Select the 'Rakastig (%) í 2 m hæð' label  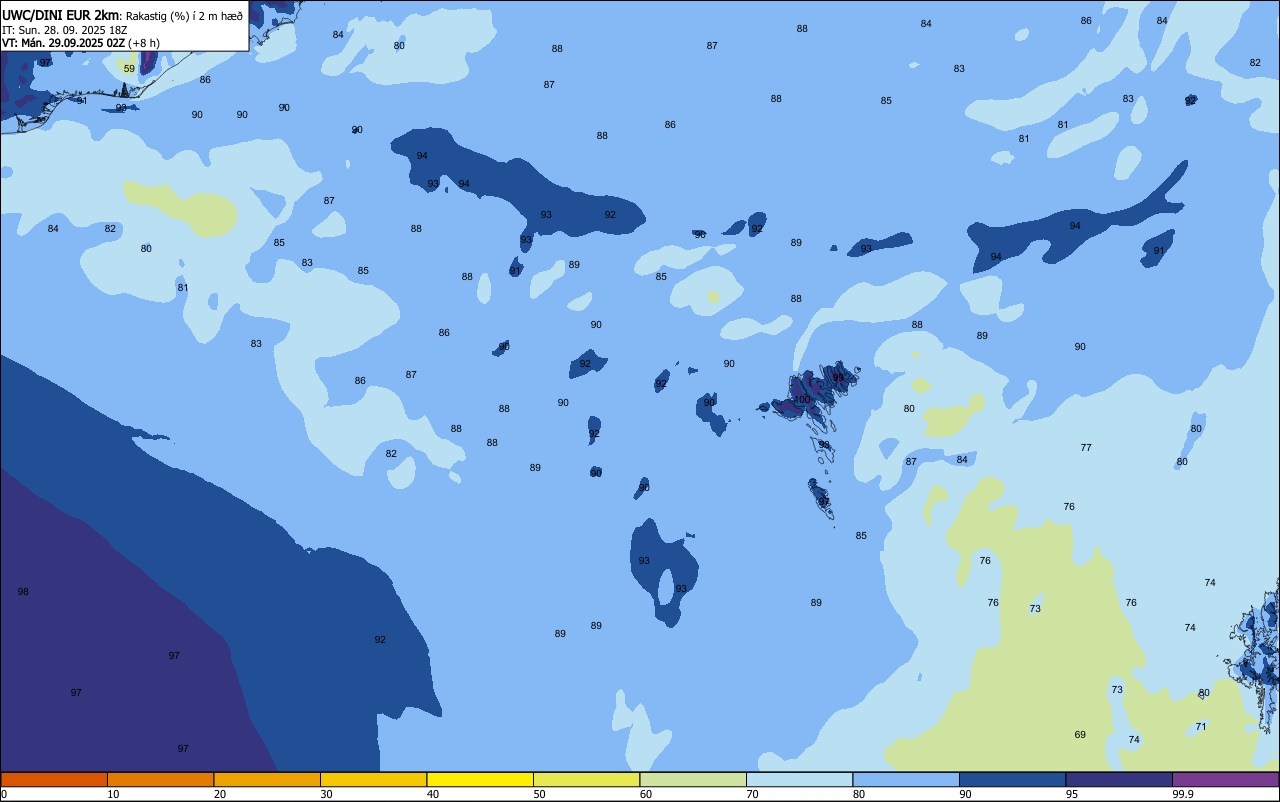click(184, 15)
